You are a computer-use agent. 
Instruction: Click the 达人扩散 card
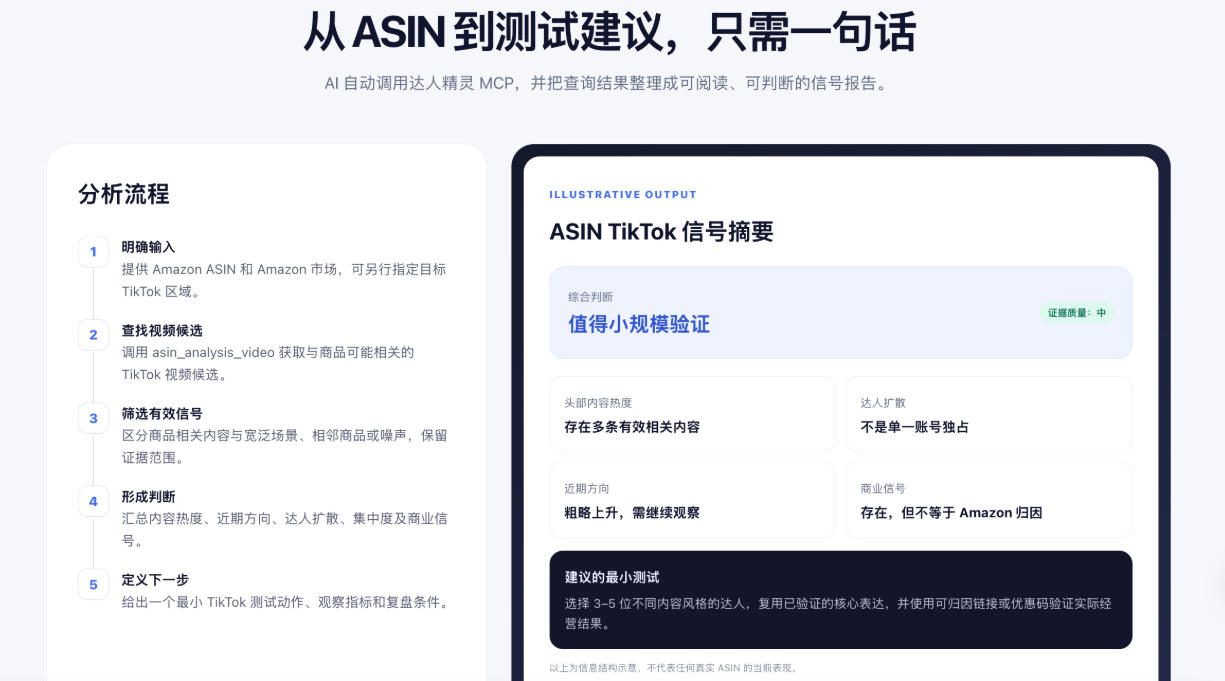click(x=989, y=414)
